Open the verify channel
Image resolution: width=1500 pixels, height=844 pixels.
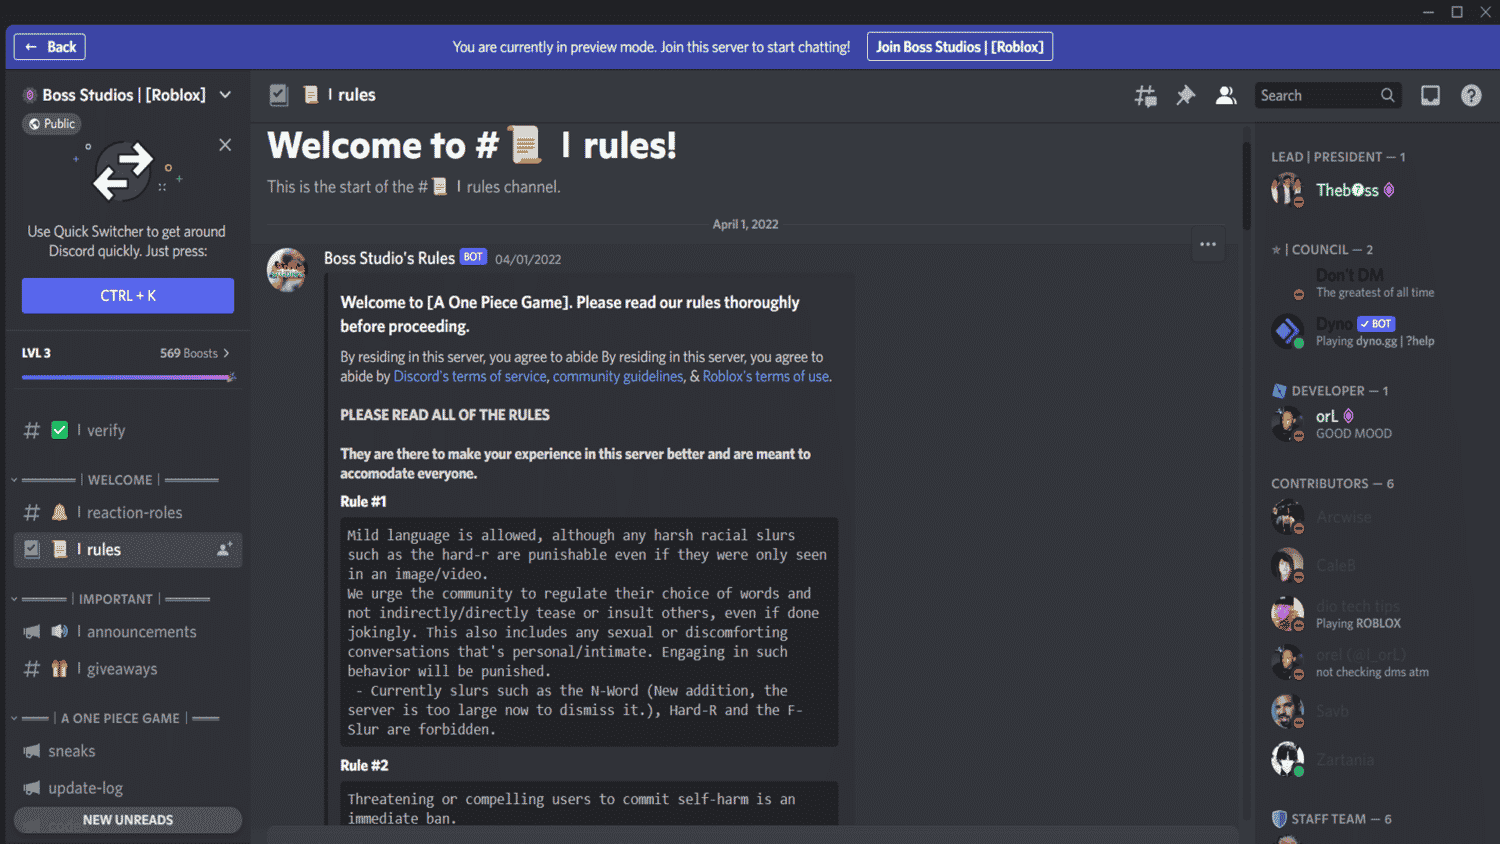coord(128,430)
